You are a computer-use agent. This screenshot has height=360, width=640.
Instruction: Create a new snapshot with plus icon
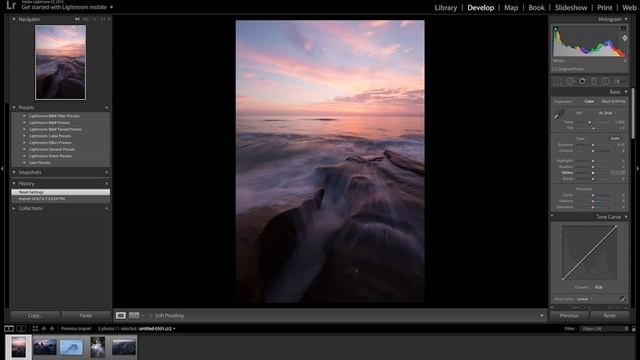107,173
